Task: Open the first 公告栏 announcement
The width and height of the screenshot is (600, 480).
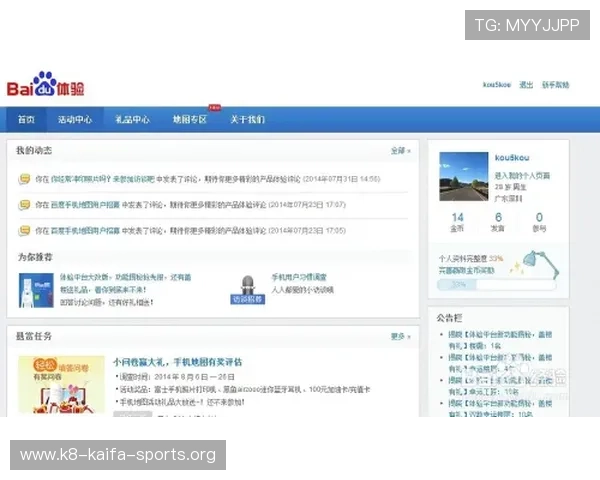Action: click(x=500, y=340)
